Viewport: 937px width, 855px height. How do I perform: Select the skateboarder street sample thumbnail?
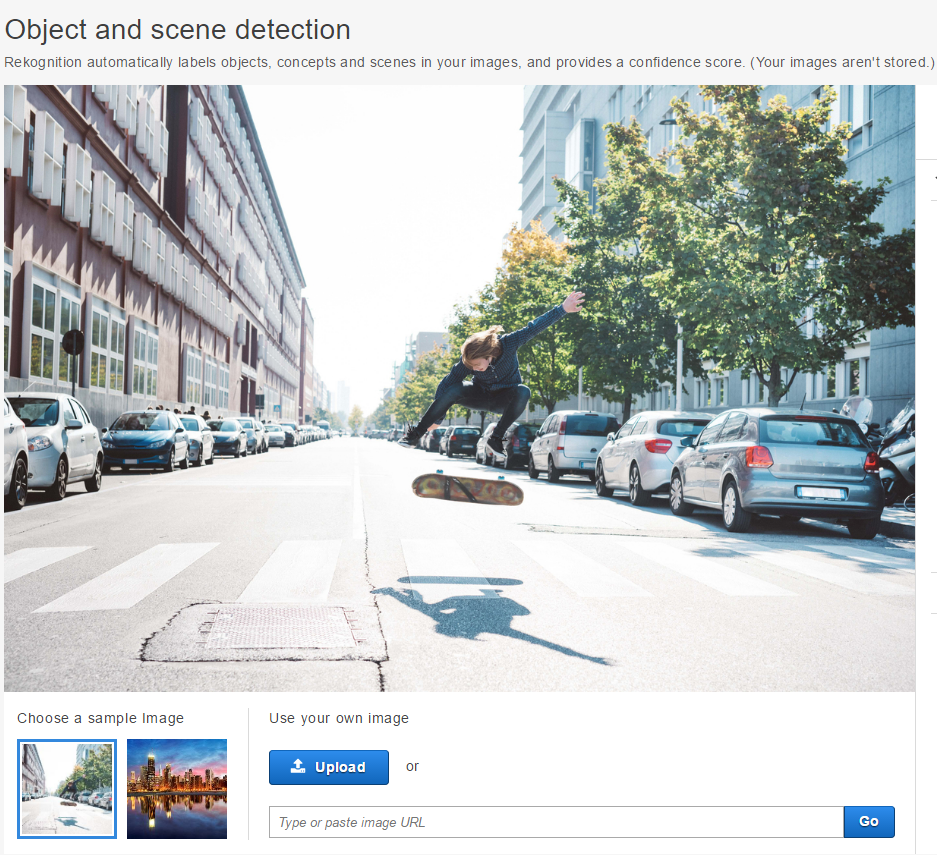coord(67,789)
